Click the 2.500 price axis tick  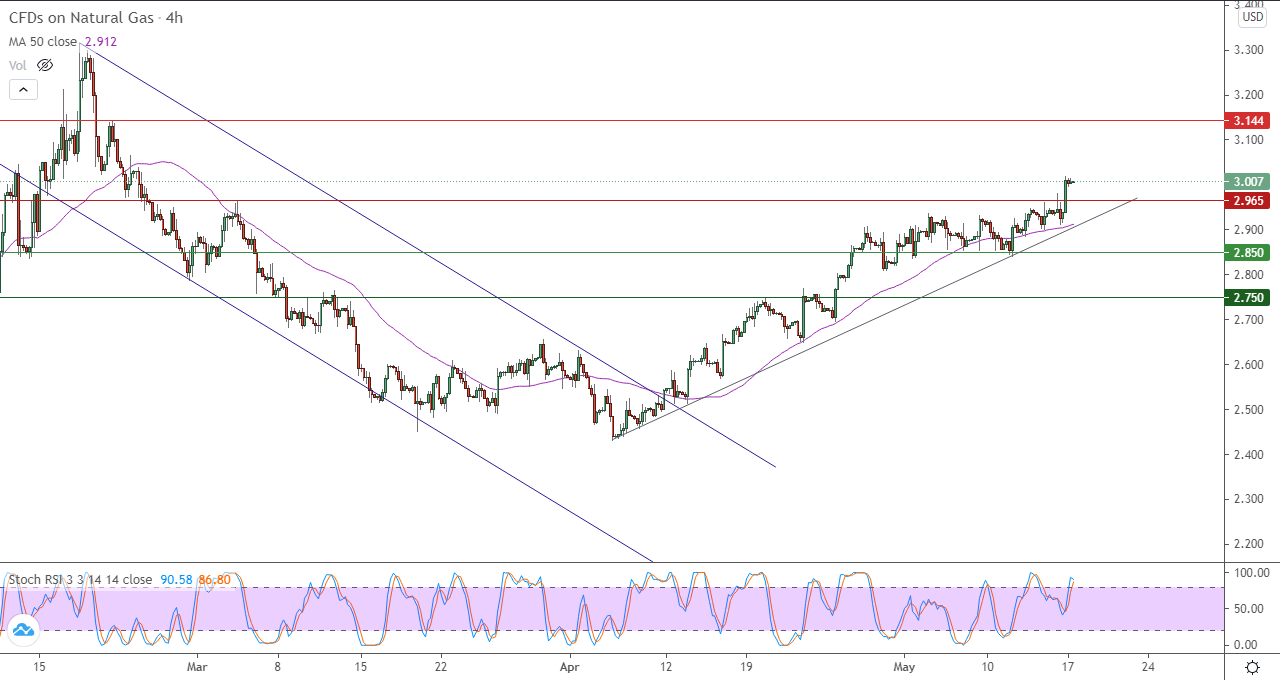[1249, 409]
